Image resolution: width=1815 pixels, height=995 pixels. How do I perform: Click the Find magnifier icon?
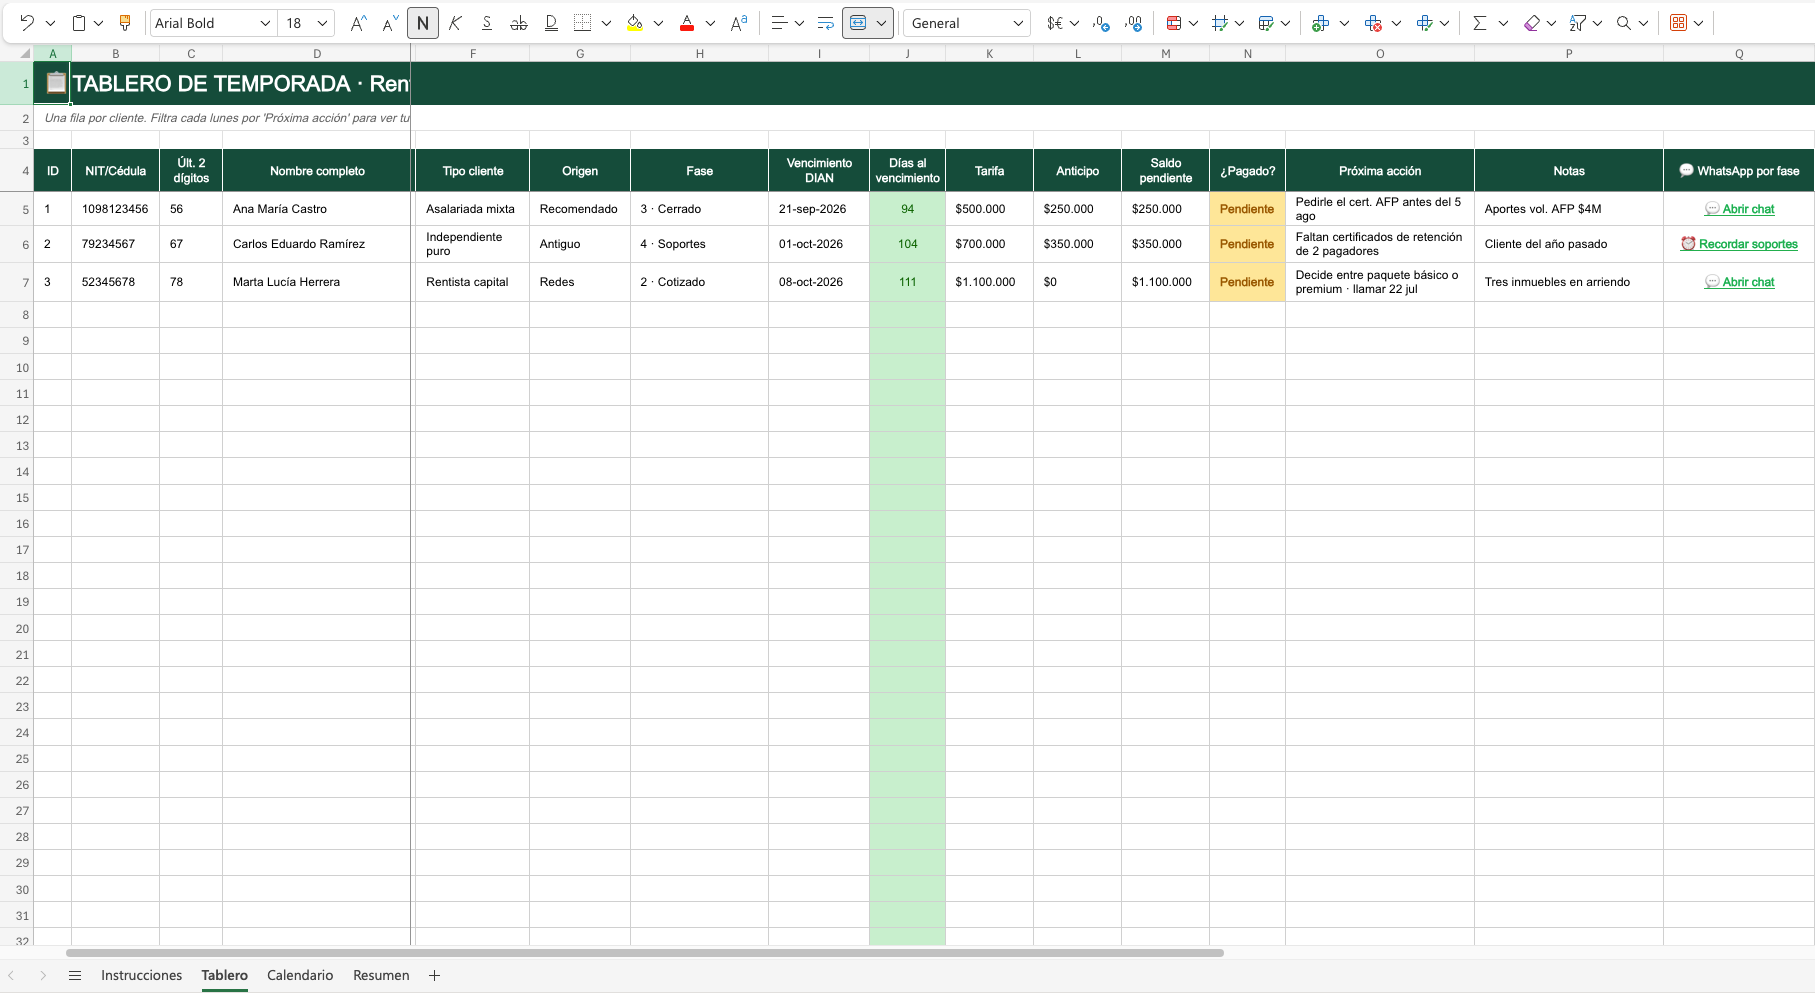[x=1624, y=23]
